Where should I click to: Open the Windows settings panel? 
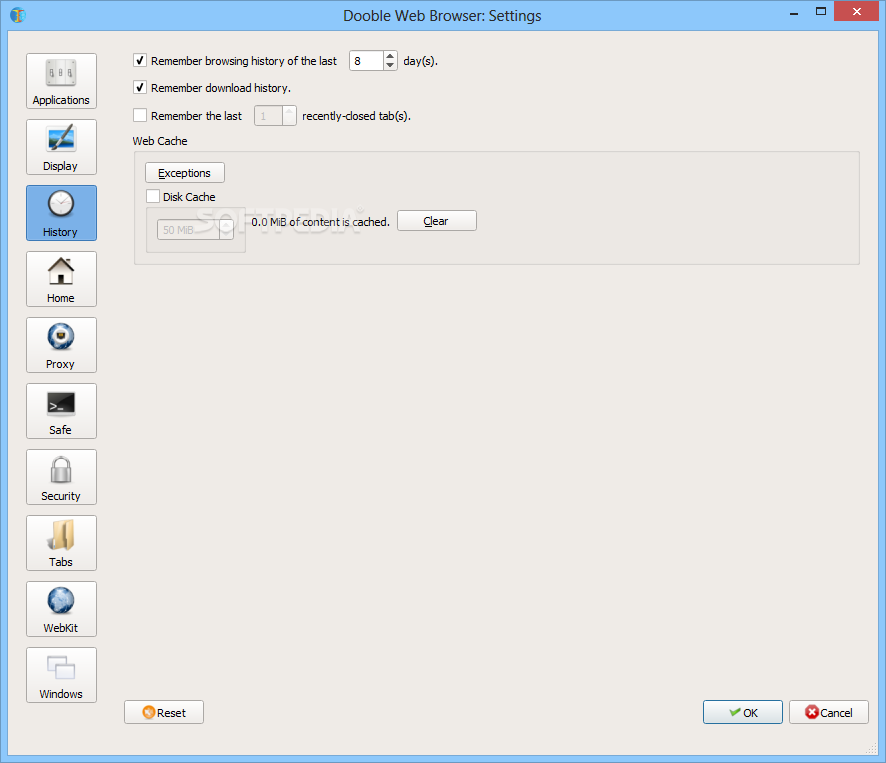point(61,675)
